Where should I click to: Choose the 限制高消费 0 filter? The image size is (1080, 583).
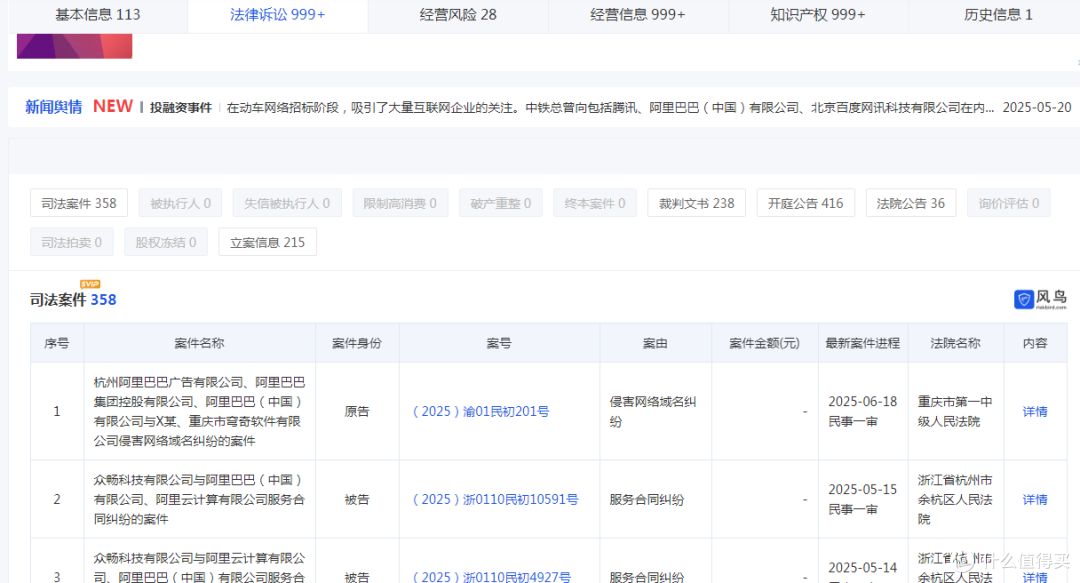pyautogui.click(x=399, y=203)
